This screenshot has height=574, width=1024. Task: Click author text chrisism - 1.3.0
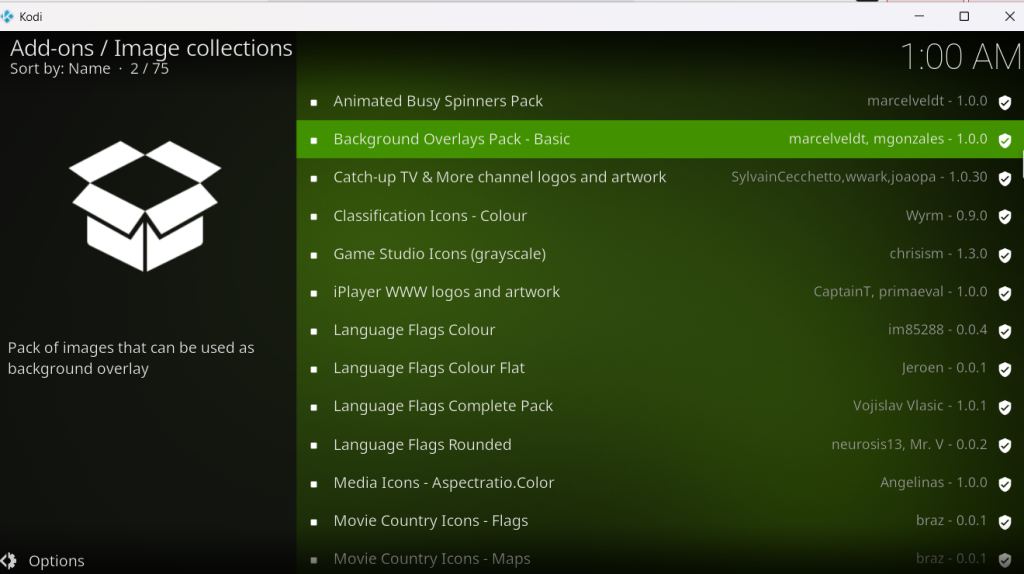pyautogui.click(x=938, y=253)
